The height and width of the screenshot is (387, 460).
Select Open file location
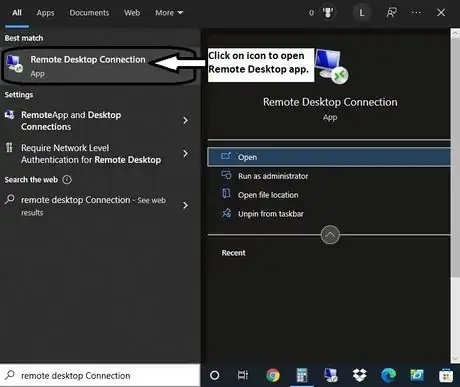(329, 195)
